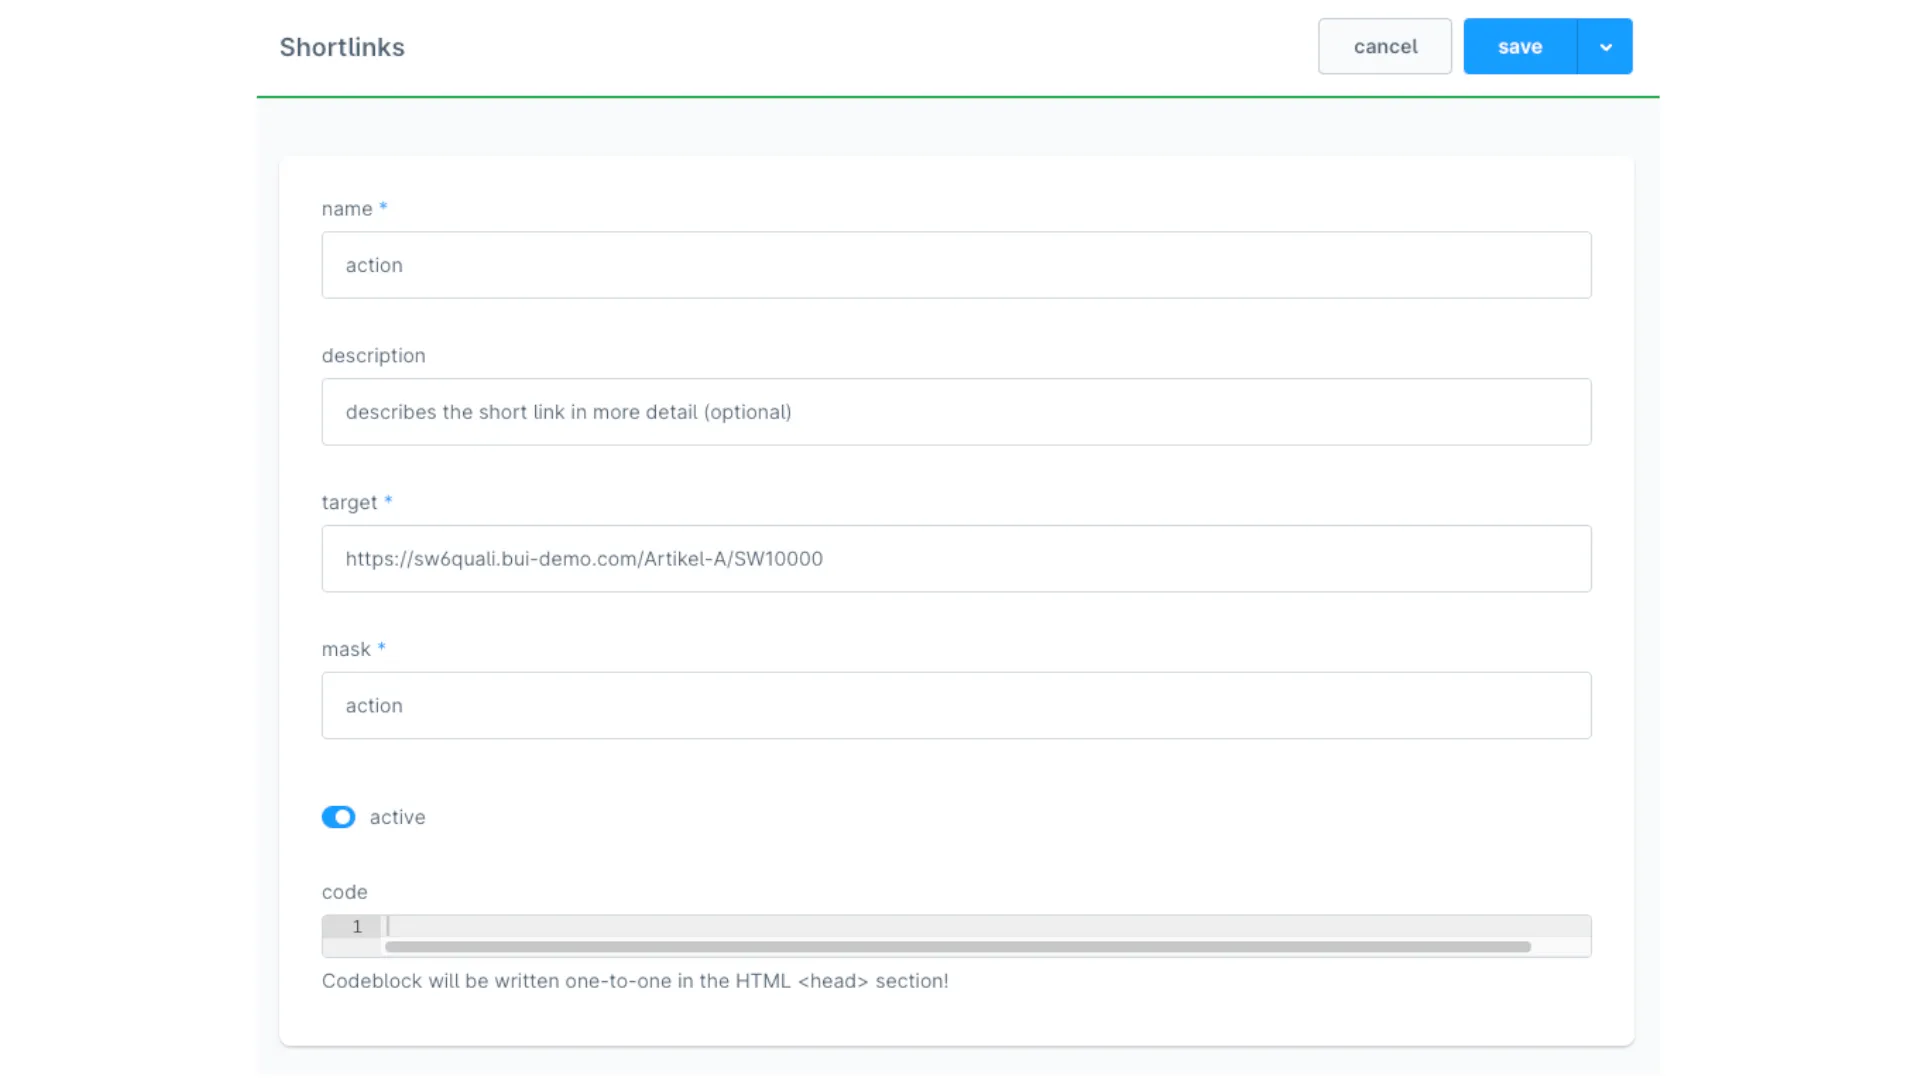Click the mask field showing 'action'
Viewport: 1920px width, 1080px height.
point(956,705)
